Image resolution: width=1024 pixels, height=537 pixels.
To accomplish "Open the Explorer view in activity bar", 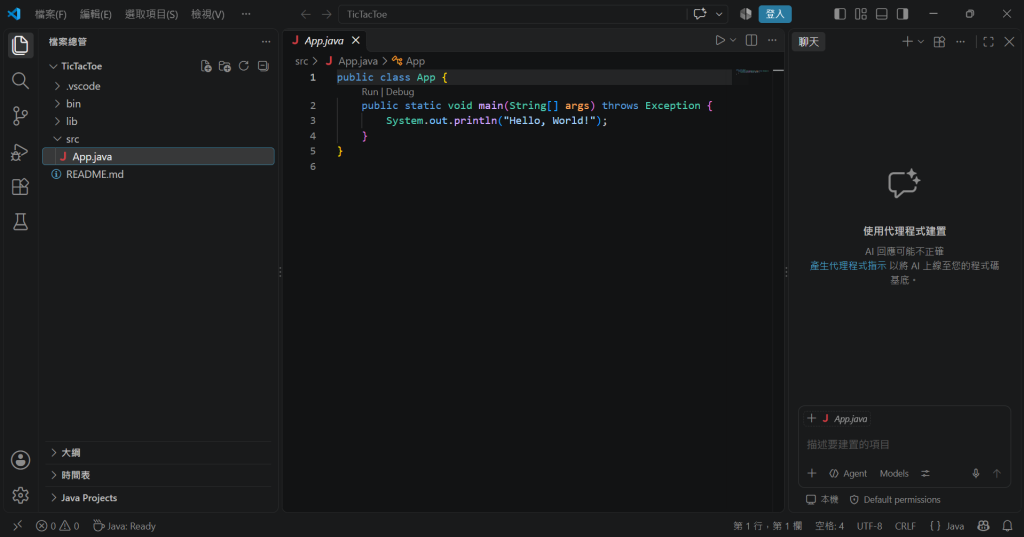I will [20, 45].
